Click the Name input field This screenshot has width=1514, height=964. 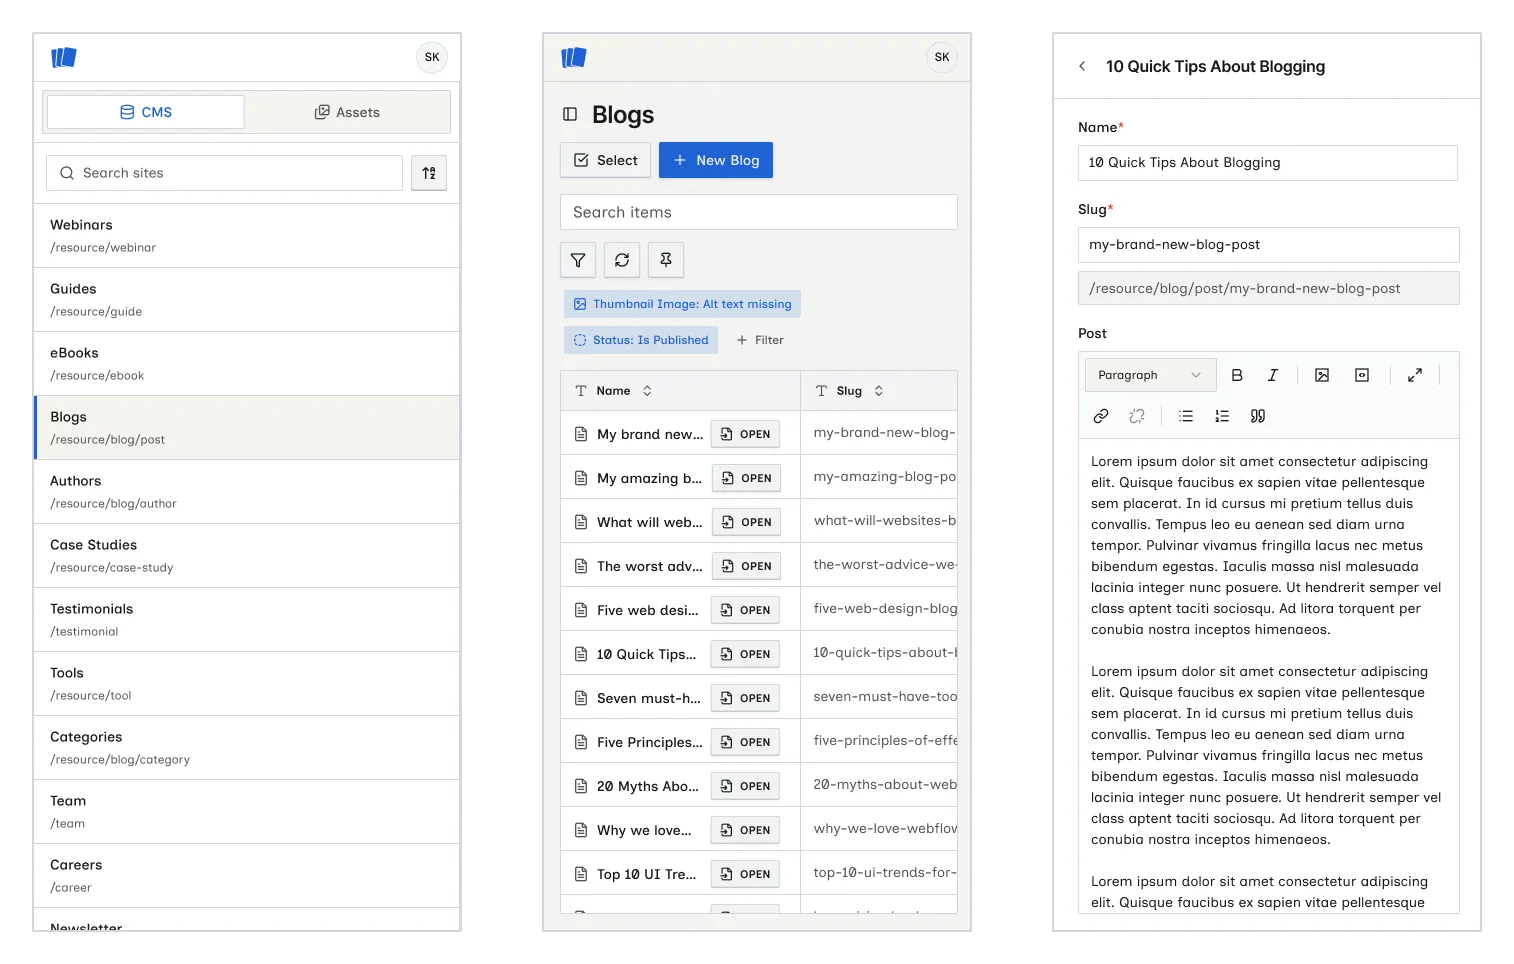tap(1268, 163)
